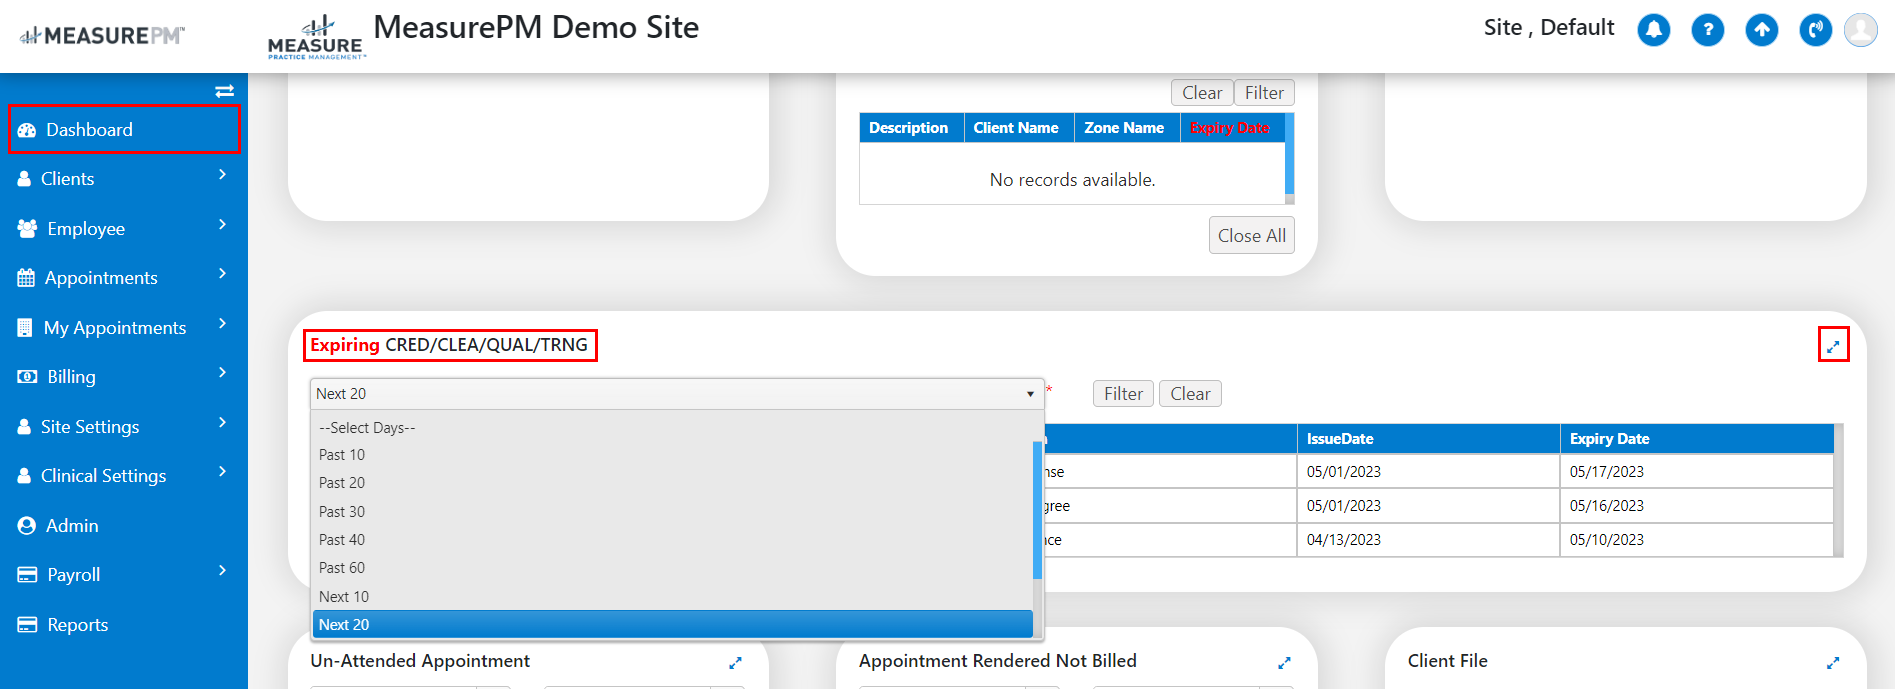Click Site , Default user label
1895x689 pixels.
pos(1548,28)
